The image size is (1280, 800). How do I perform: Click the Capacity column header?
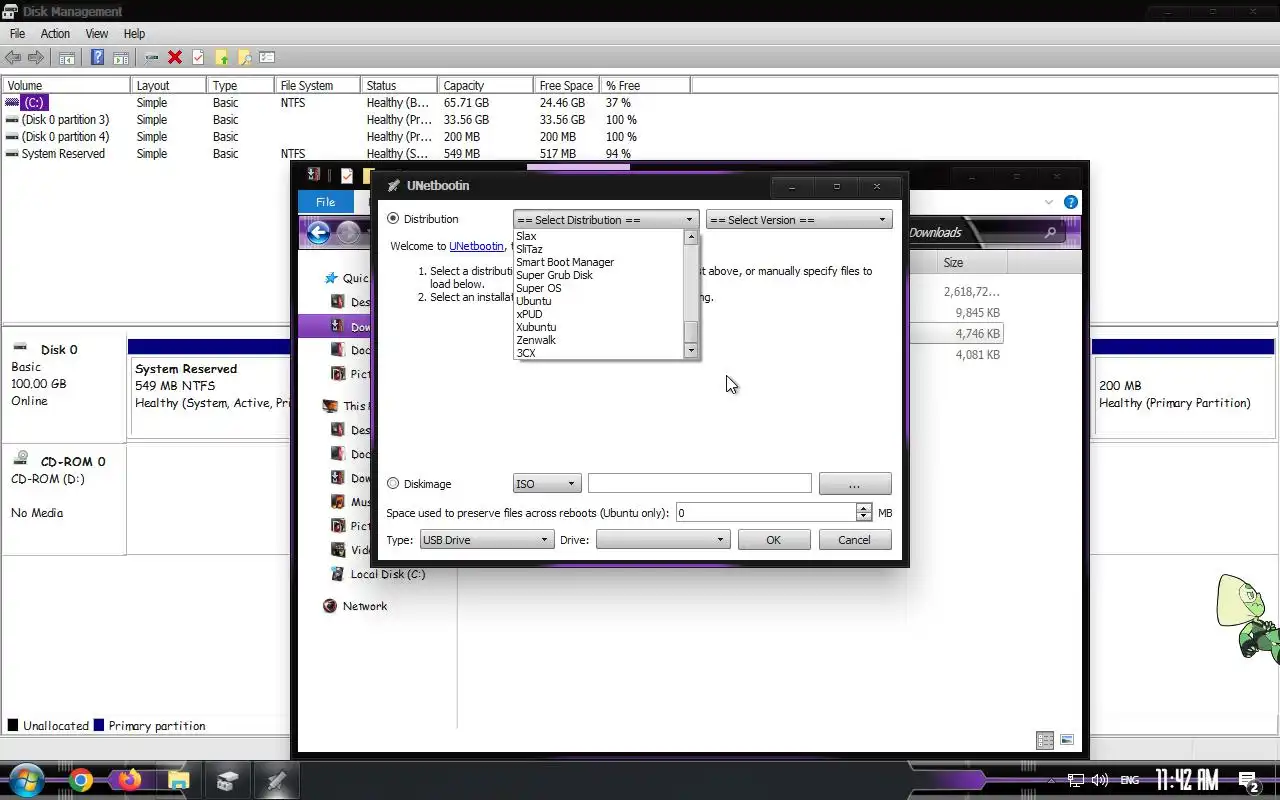484,86
